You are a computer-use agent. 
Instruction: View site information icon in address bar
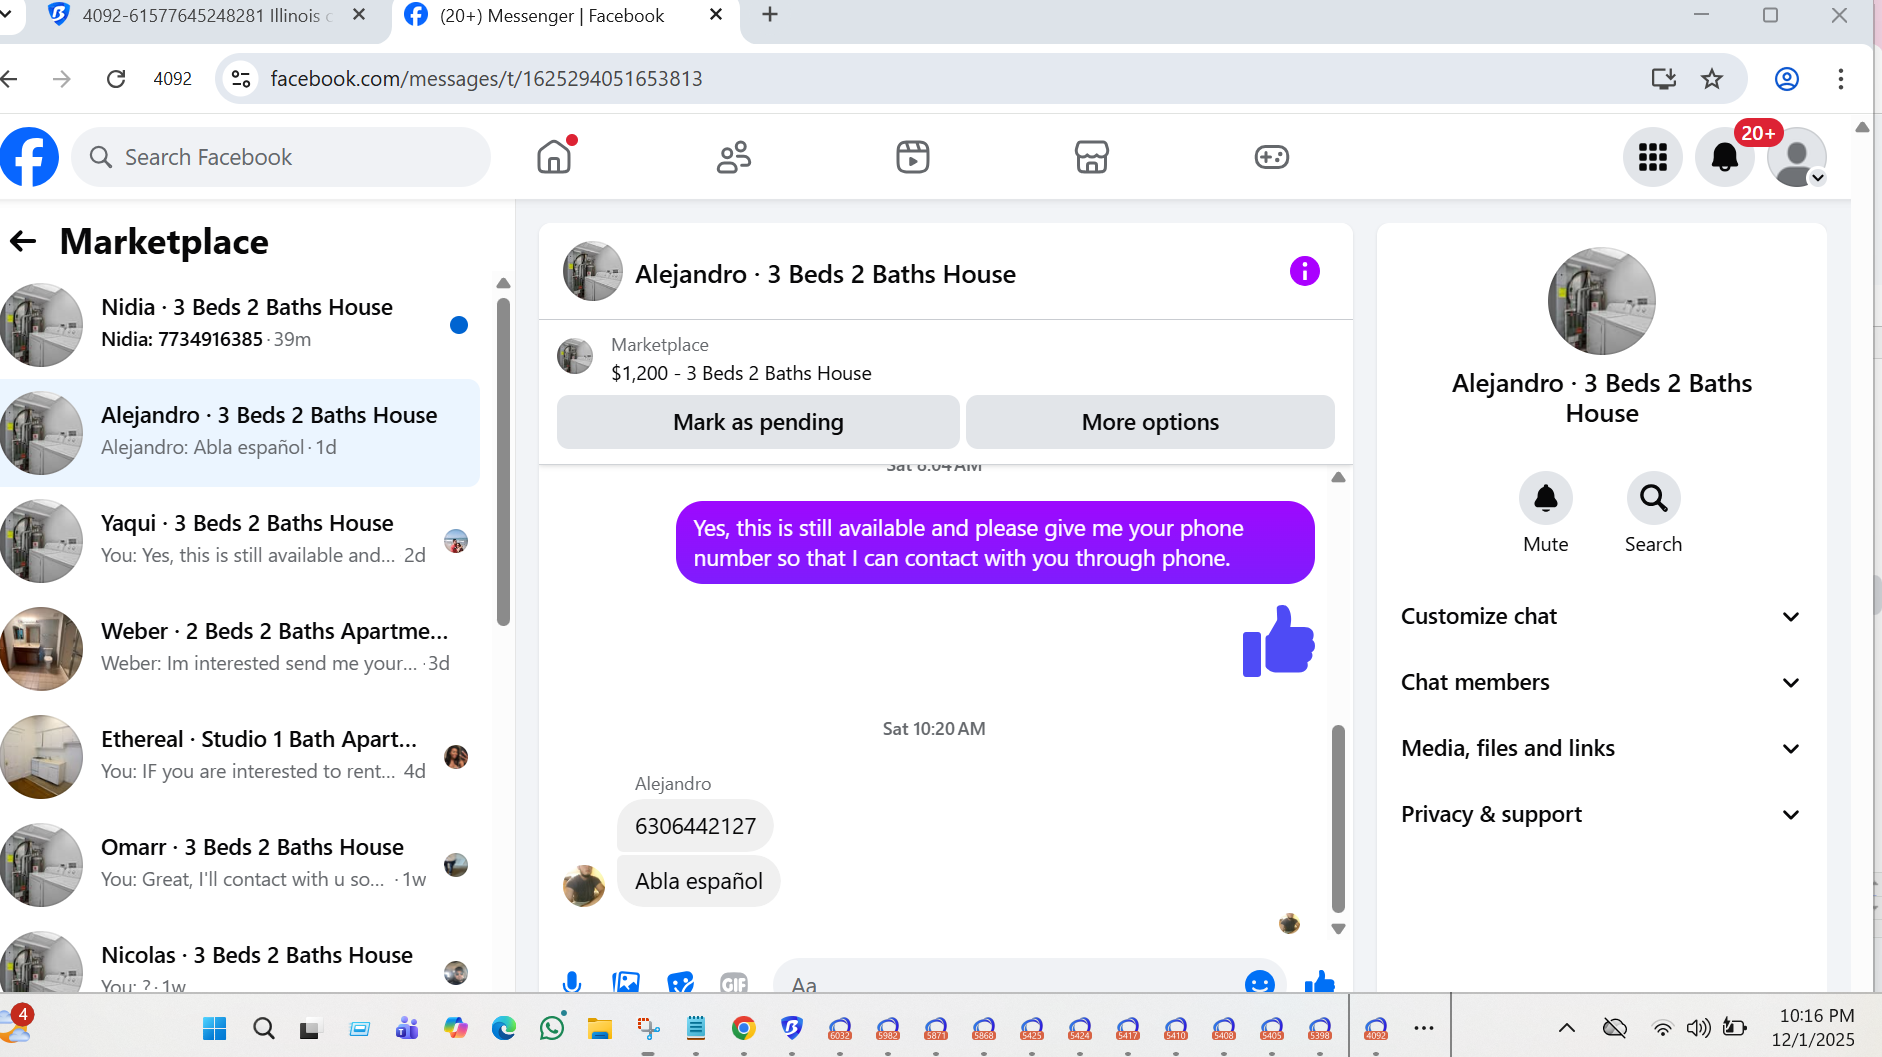tap(241, 78)
